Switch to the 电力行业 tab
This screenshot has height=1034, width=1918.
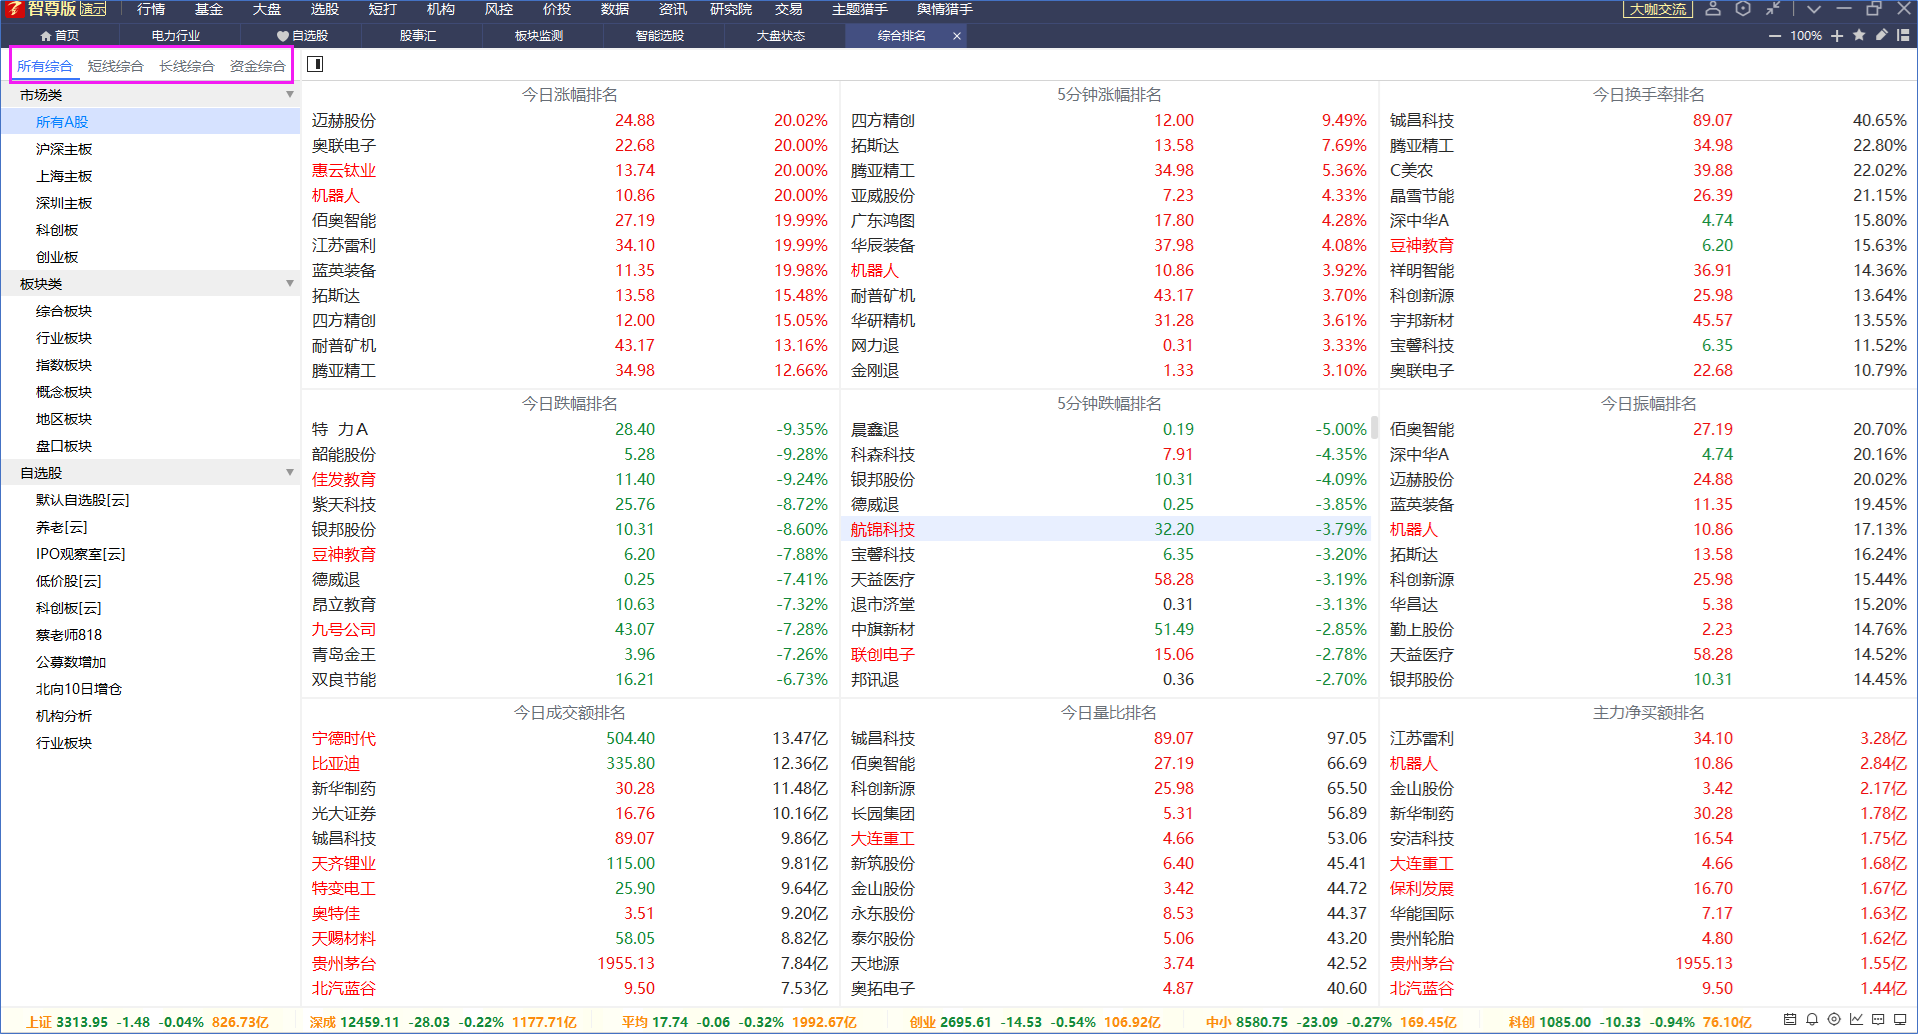point(176,36)
